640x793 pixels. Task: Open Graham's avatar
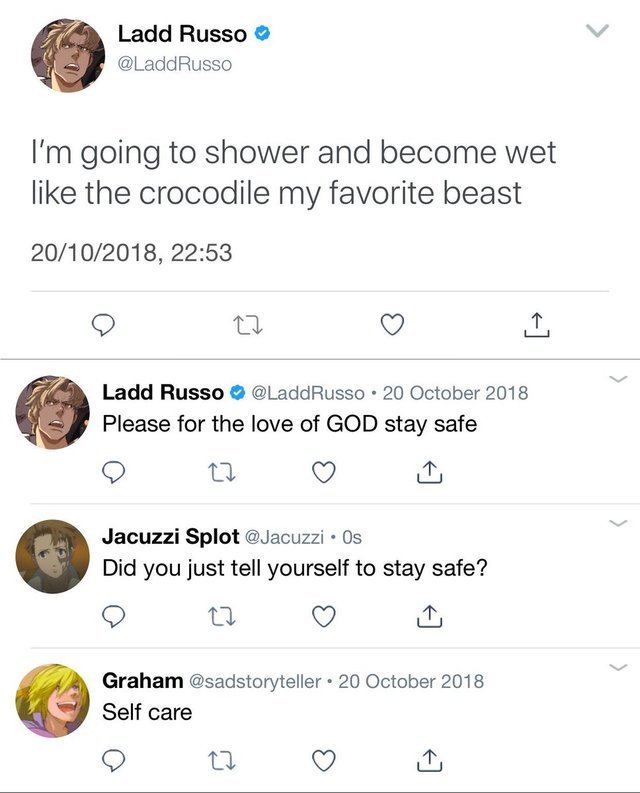click(52, 700)
